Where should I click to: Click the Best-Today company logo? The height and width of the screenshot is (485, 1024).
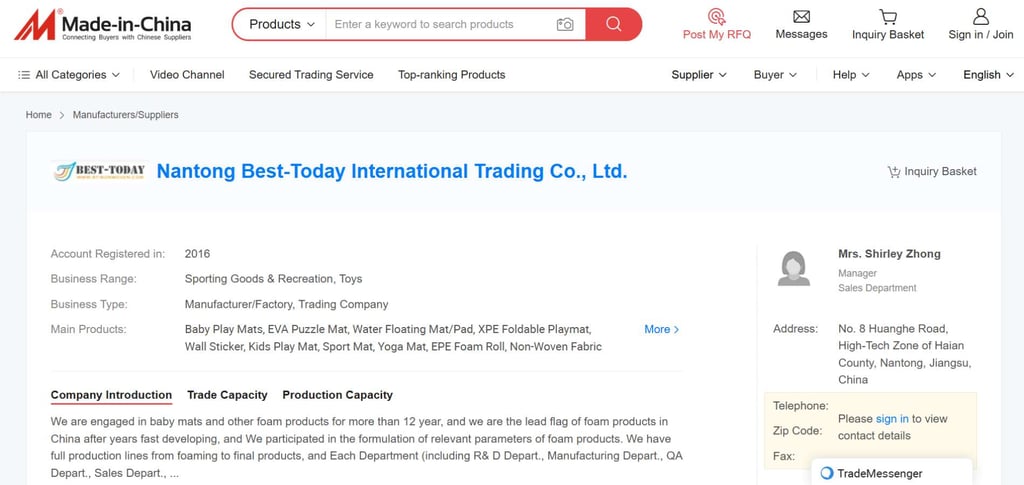tap(99, 172)
